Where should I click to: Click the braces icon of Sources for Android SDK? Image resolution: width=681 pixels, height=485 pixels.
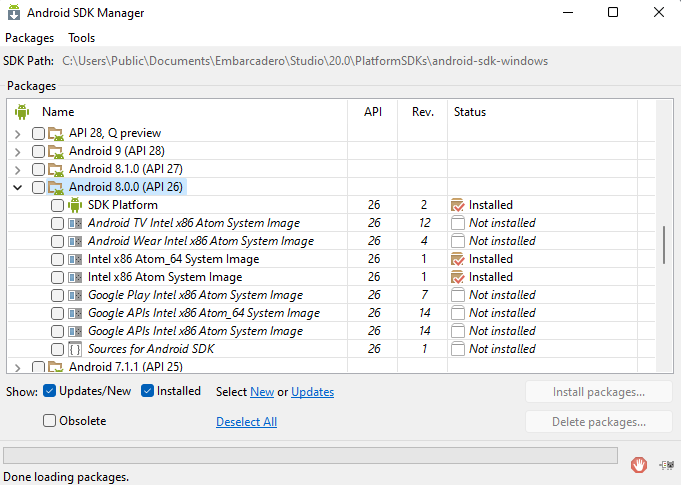point(75,349)
